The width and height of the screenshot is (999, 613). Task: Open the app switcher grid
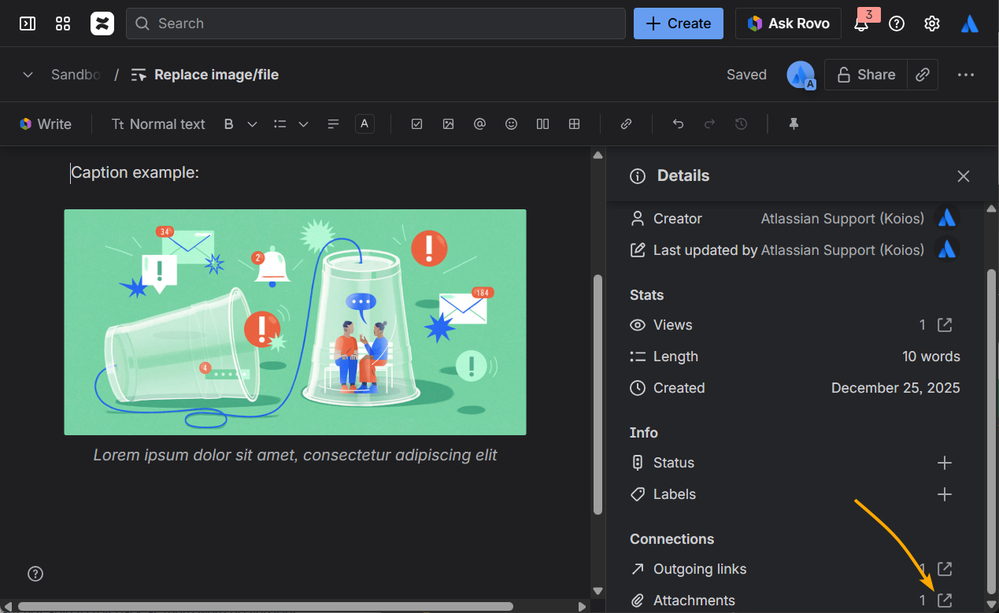pos(63,24)
